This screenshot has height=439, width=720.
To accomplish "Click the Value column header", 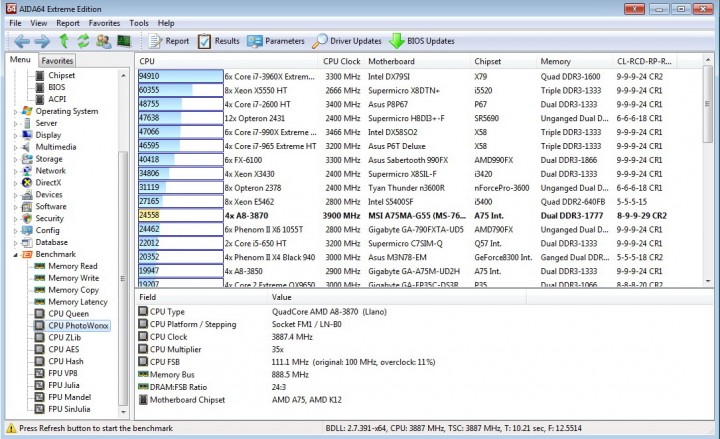I will click(x=397, y=298).
